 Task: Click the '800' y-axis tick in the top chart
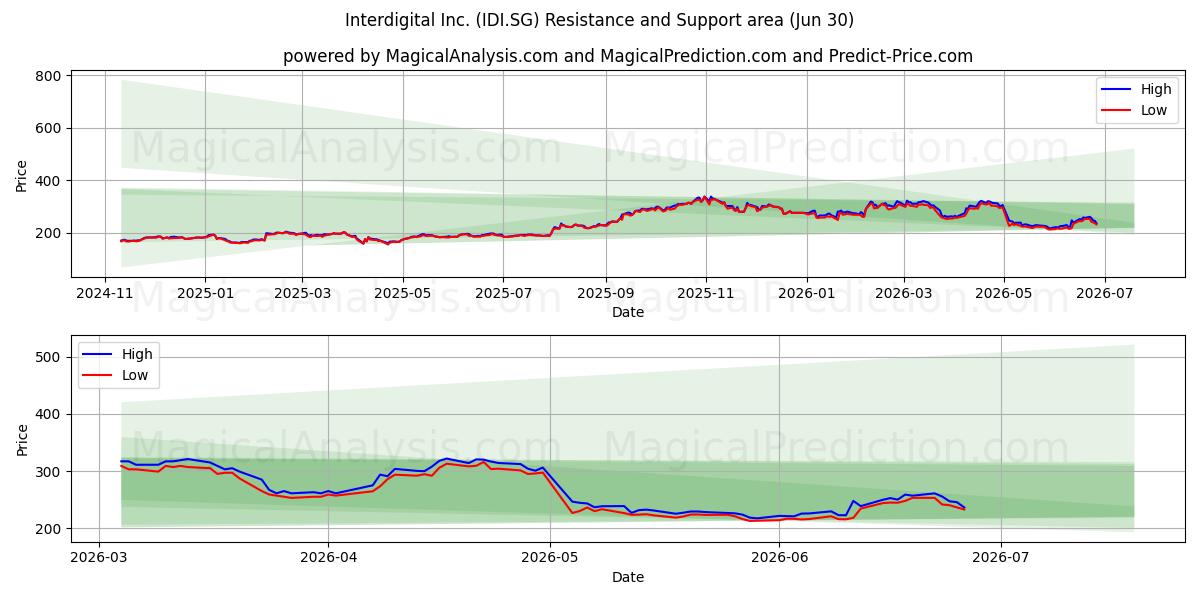(50, 76)
